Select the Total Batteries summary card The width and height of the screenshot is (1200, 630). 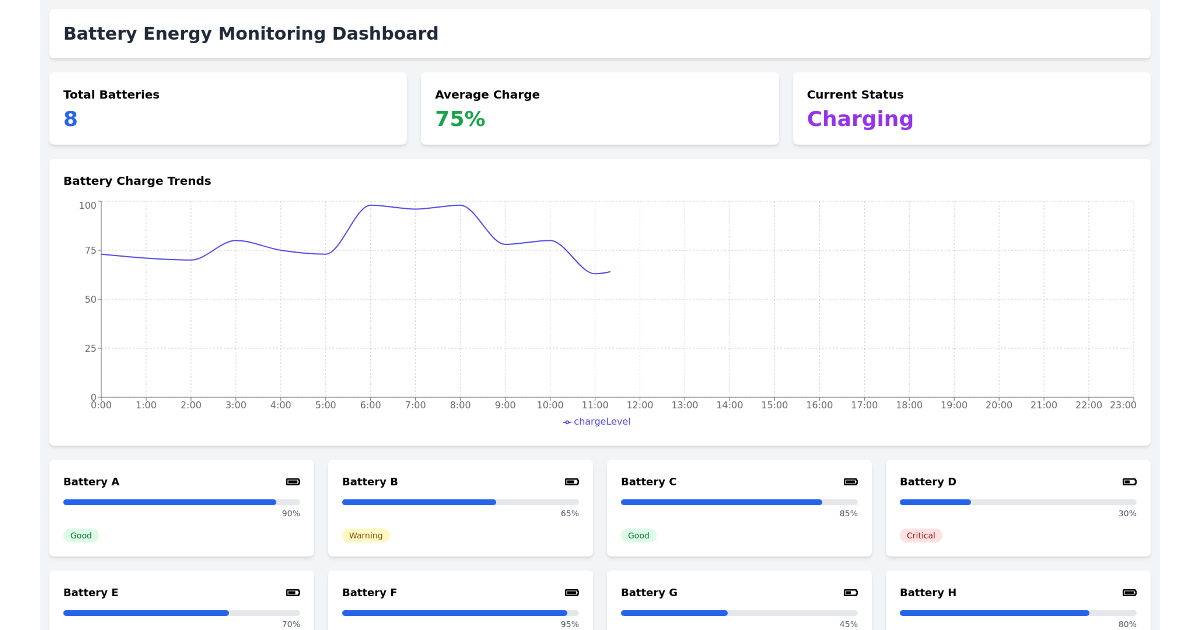pos(228,108)
